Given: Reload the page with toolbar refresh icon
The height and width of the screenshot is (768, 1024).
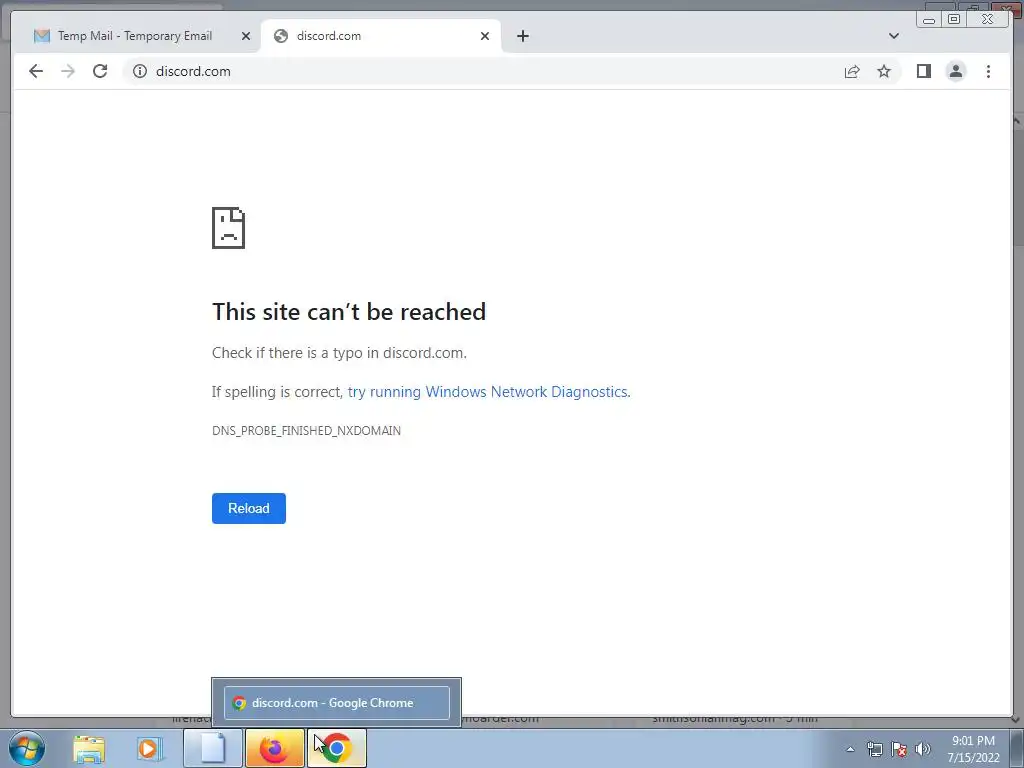Looking at the screenshot, I should [x=100, y=71].
